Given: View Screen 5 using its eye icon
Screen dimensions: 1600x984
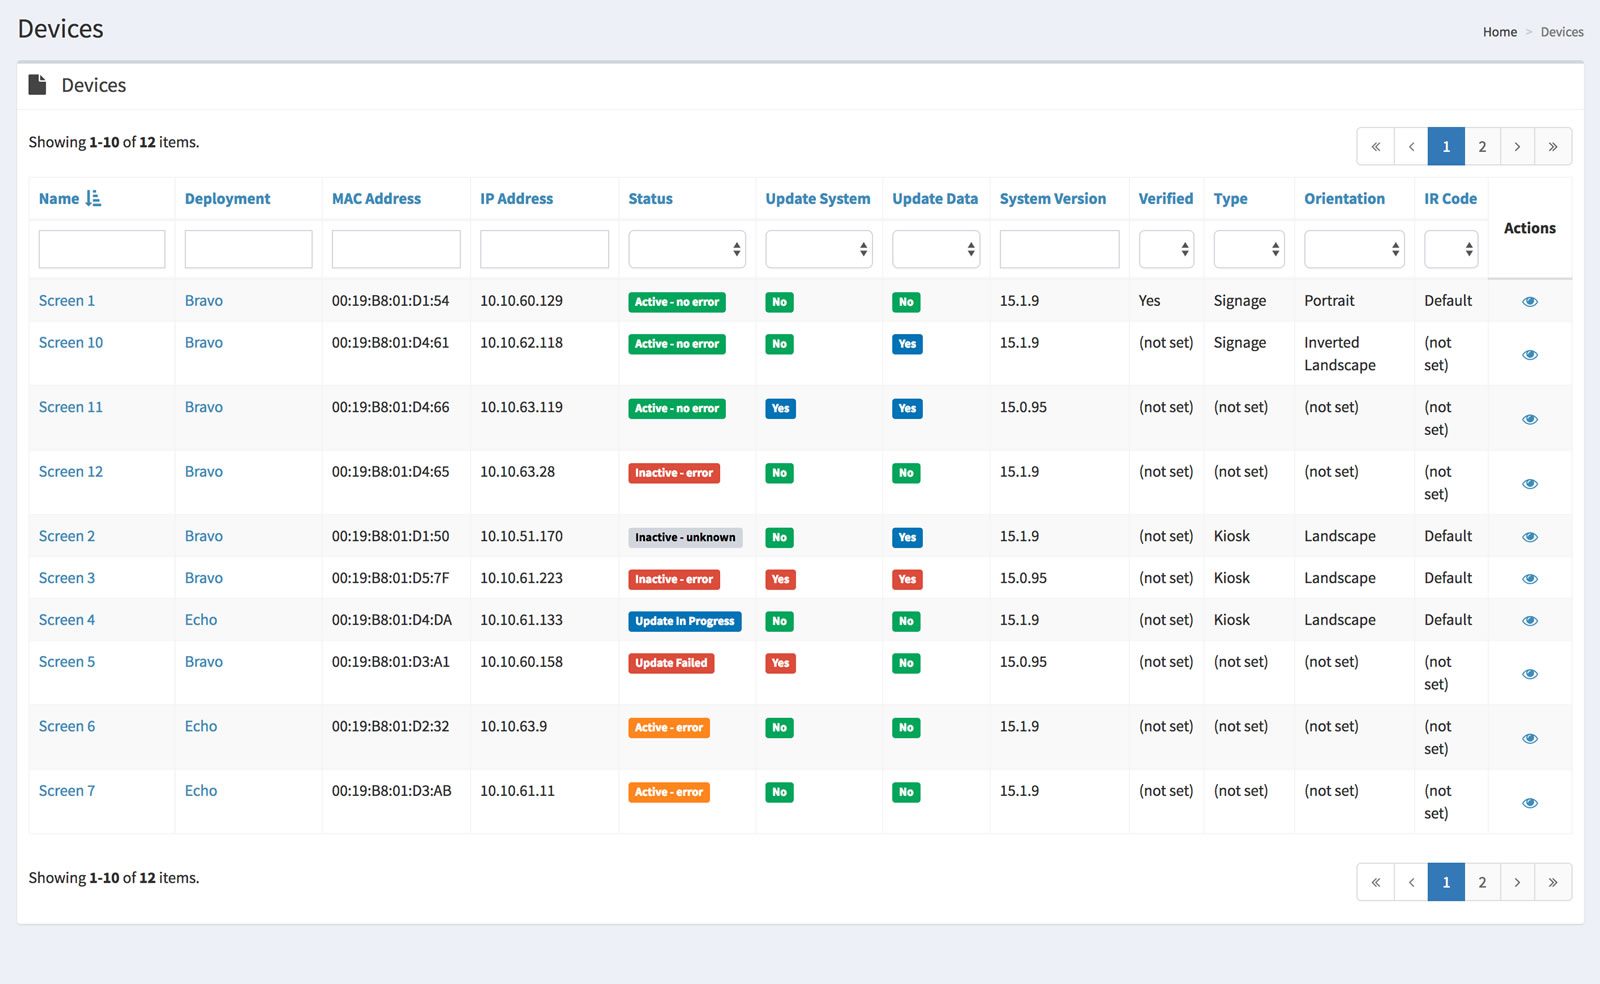Looking at the screenshot, I should (x=1529, y=674).
